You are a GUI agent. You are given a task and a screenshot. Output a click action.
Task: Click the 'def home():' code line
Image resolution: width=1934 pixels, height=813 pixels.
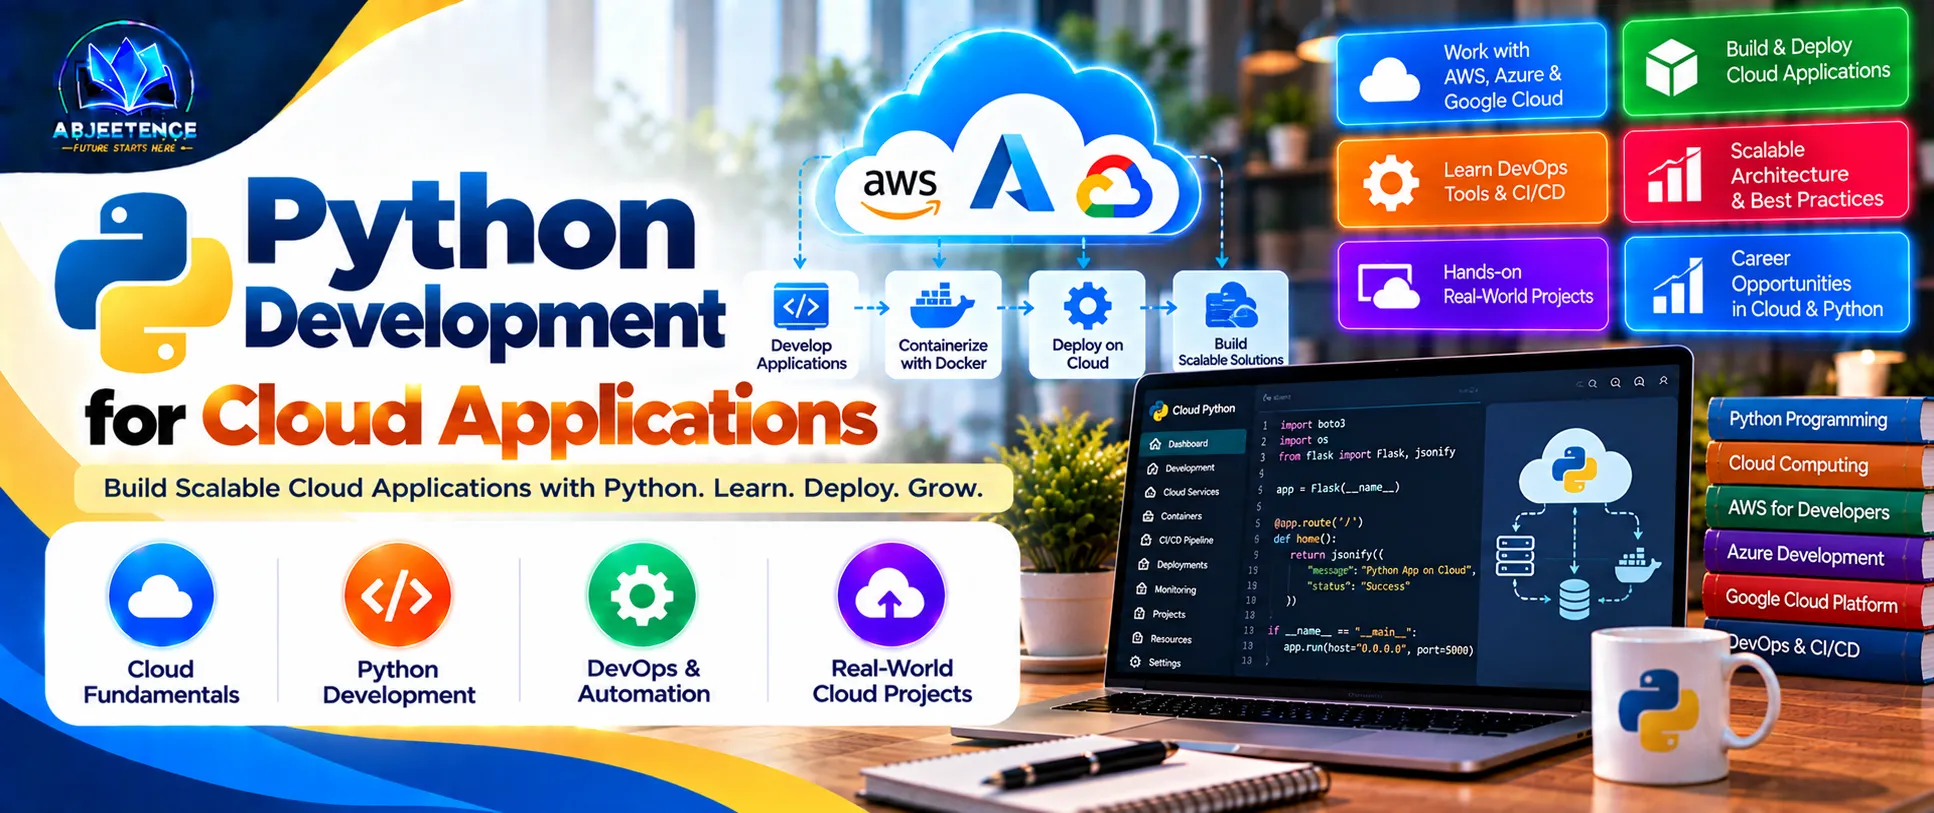click(1304, 538)
